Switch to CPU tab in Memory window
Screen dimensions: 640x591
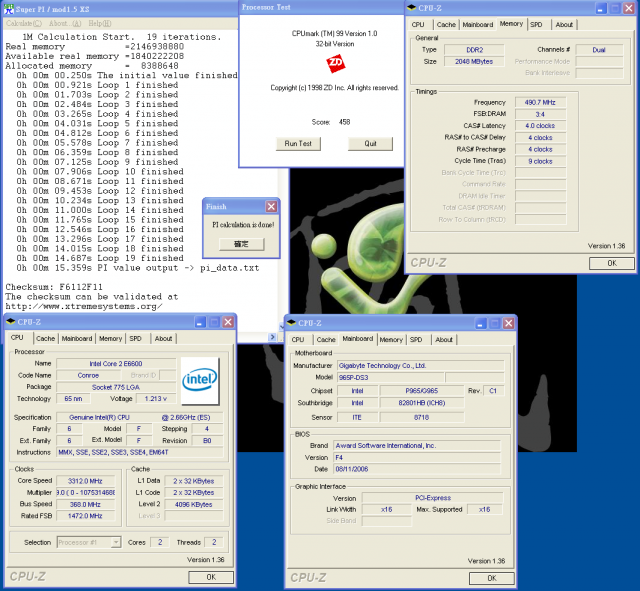point(418,24)
